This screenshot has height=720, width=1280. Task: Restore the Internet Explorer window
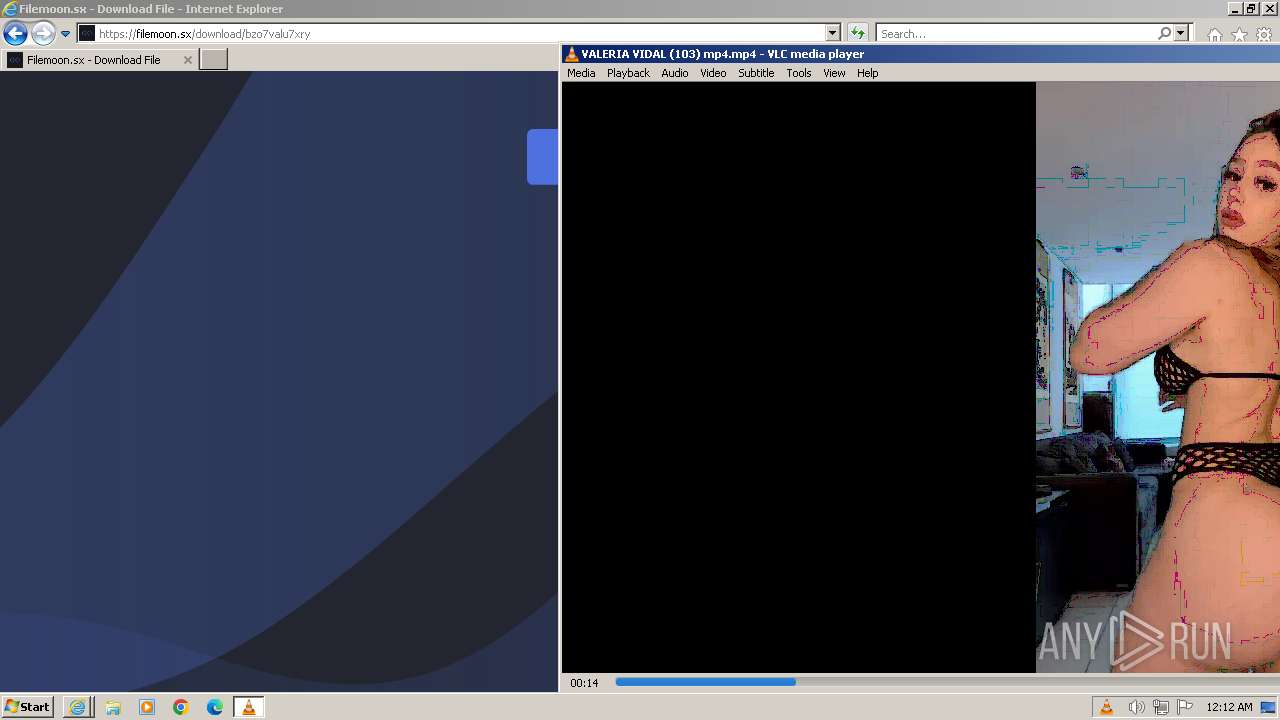pyautogui.click(x=1251, y=8)
